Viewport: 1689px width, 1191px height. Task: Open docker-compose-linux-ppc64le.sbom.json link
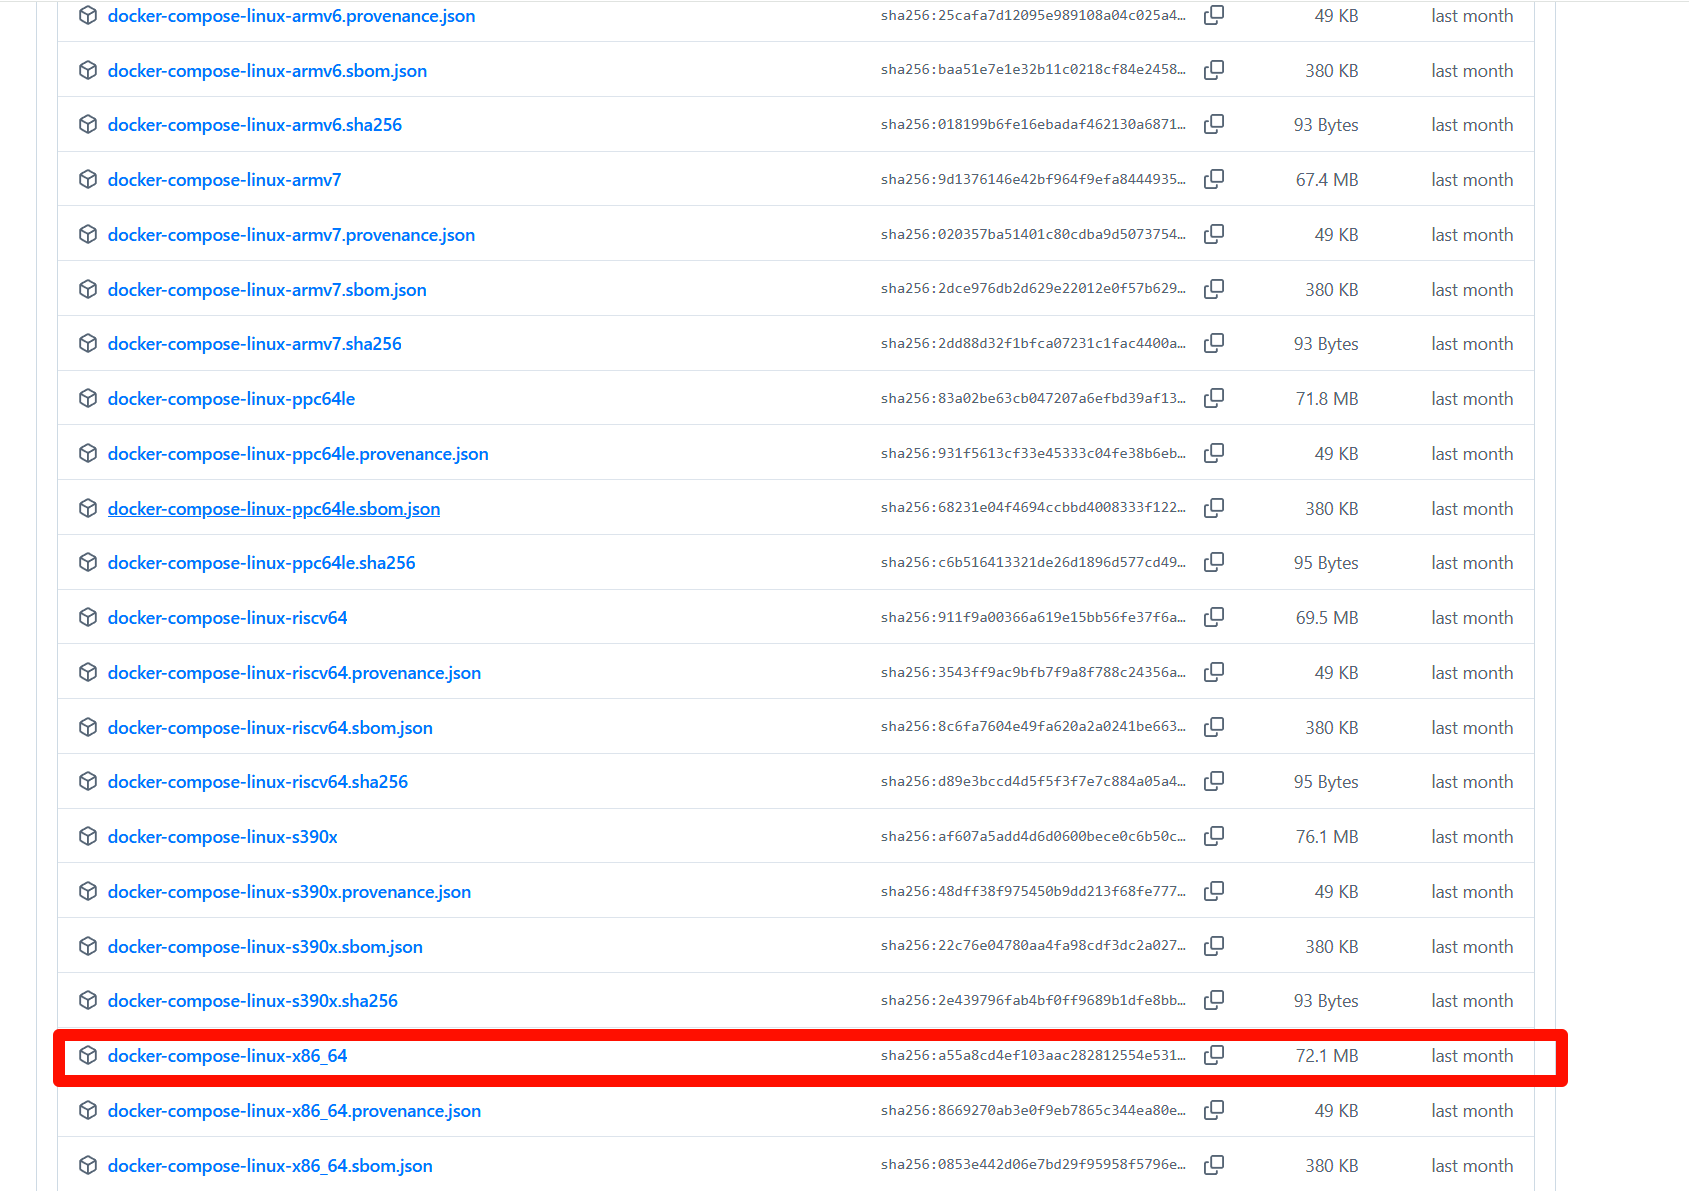pyautogui.click(x=273, y=509)
